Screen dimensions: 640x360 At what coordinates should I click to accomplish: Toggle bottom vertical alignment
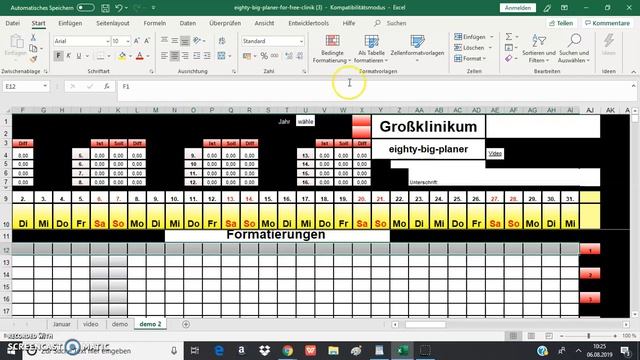click(x=185, y=41)
